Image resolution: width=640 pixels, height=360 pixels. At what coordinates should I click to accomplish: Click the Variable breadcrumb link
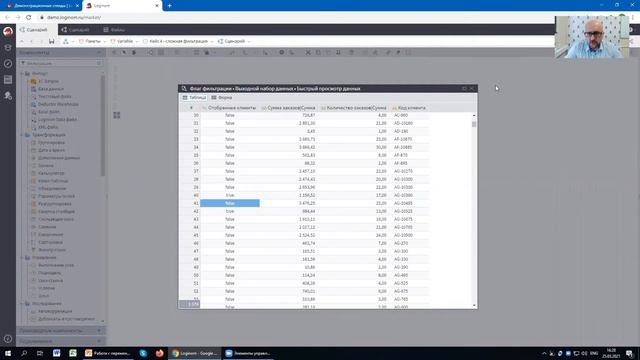tap(125, 42)
